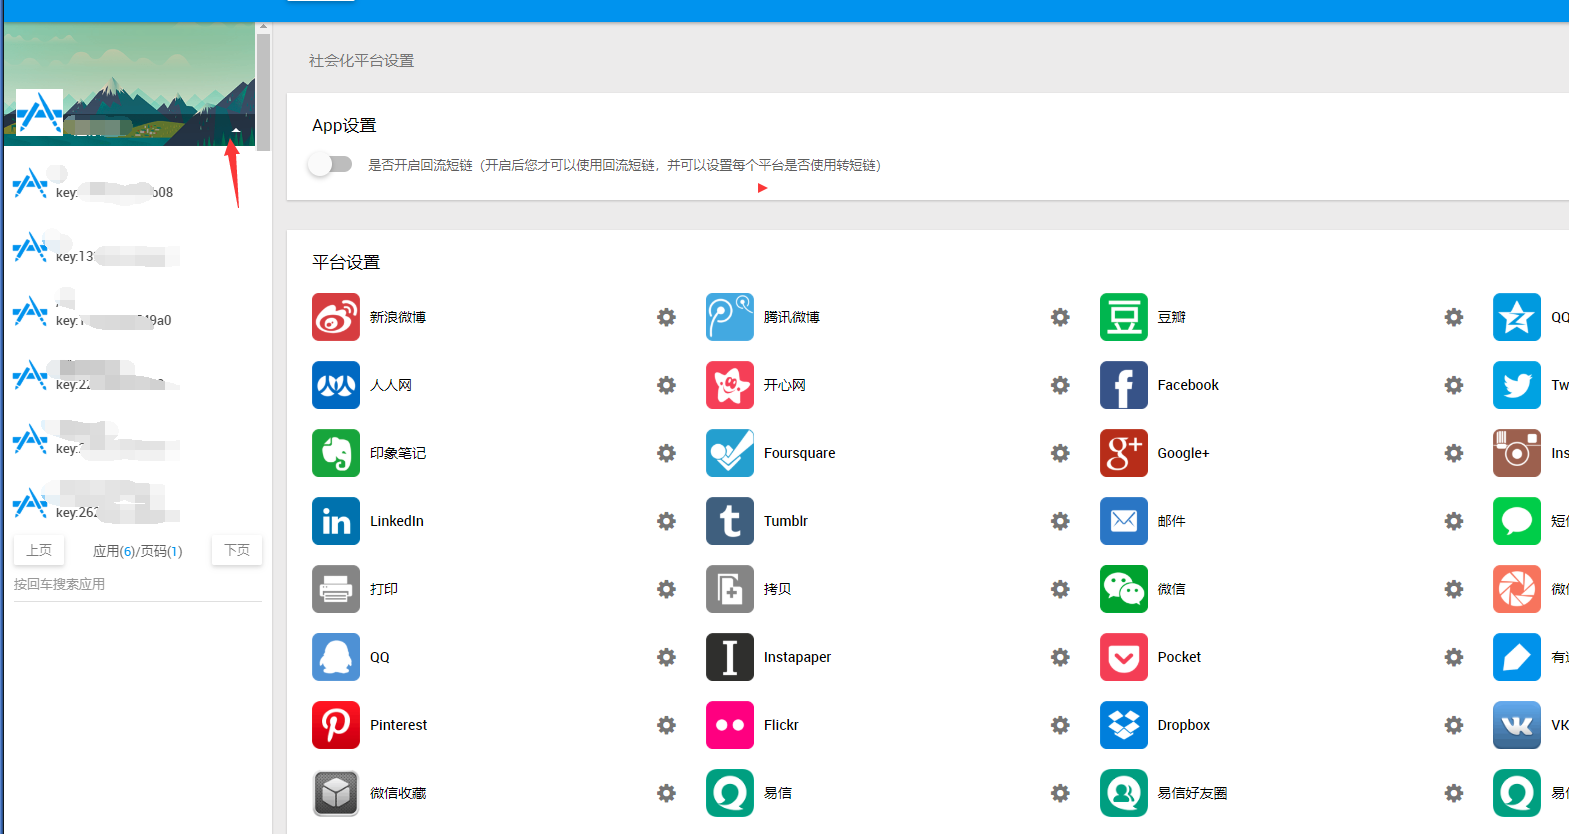
Task: Click the Foursquare icon
Action: pyautogui.click(x=729, y=453)
